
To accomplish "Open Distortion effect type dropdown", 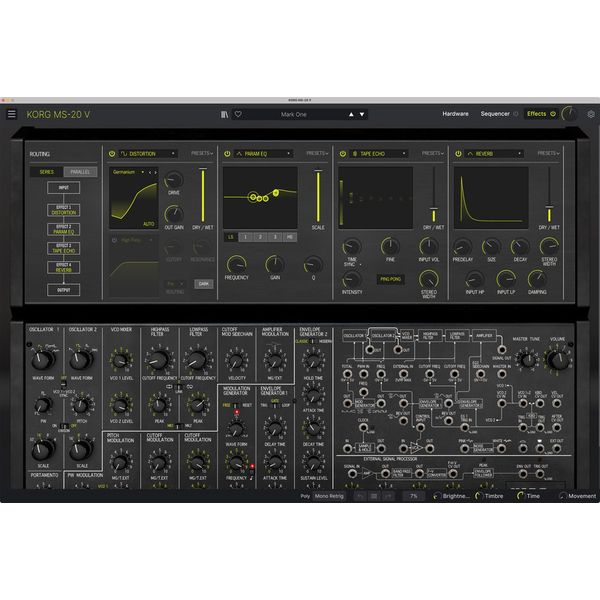I will coord(148,154).
